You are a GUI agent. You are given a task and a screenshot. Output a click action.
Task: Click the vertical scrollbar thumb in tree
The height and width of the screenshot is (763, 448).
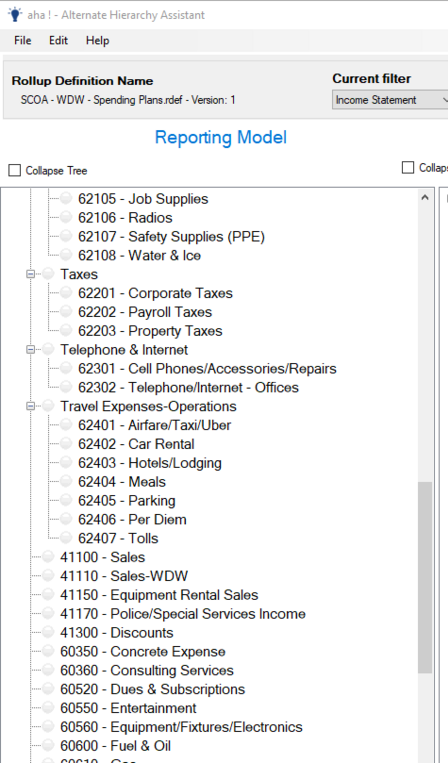point(425,577)
